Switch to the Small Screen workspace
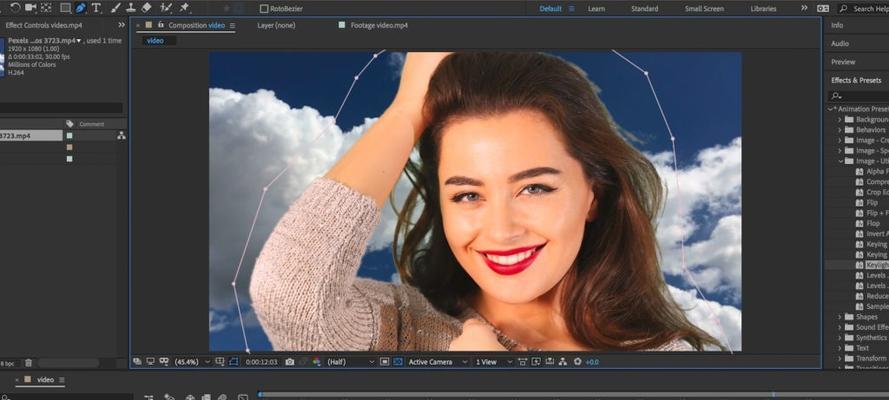889x400 pixels. tap(704, 8)
